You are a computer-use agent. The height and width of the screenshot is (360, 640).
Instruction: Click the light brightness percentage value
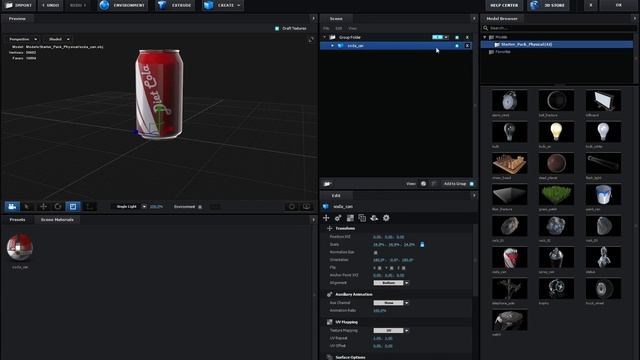coord(156,207)
